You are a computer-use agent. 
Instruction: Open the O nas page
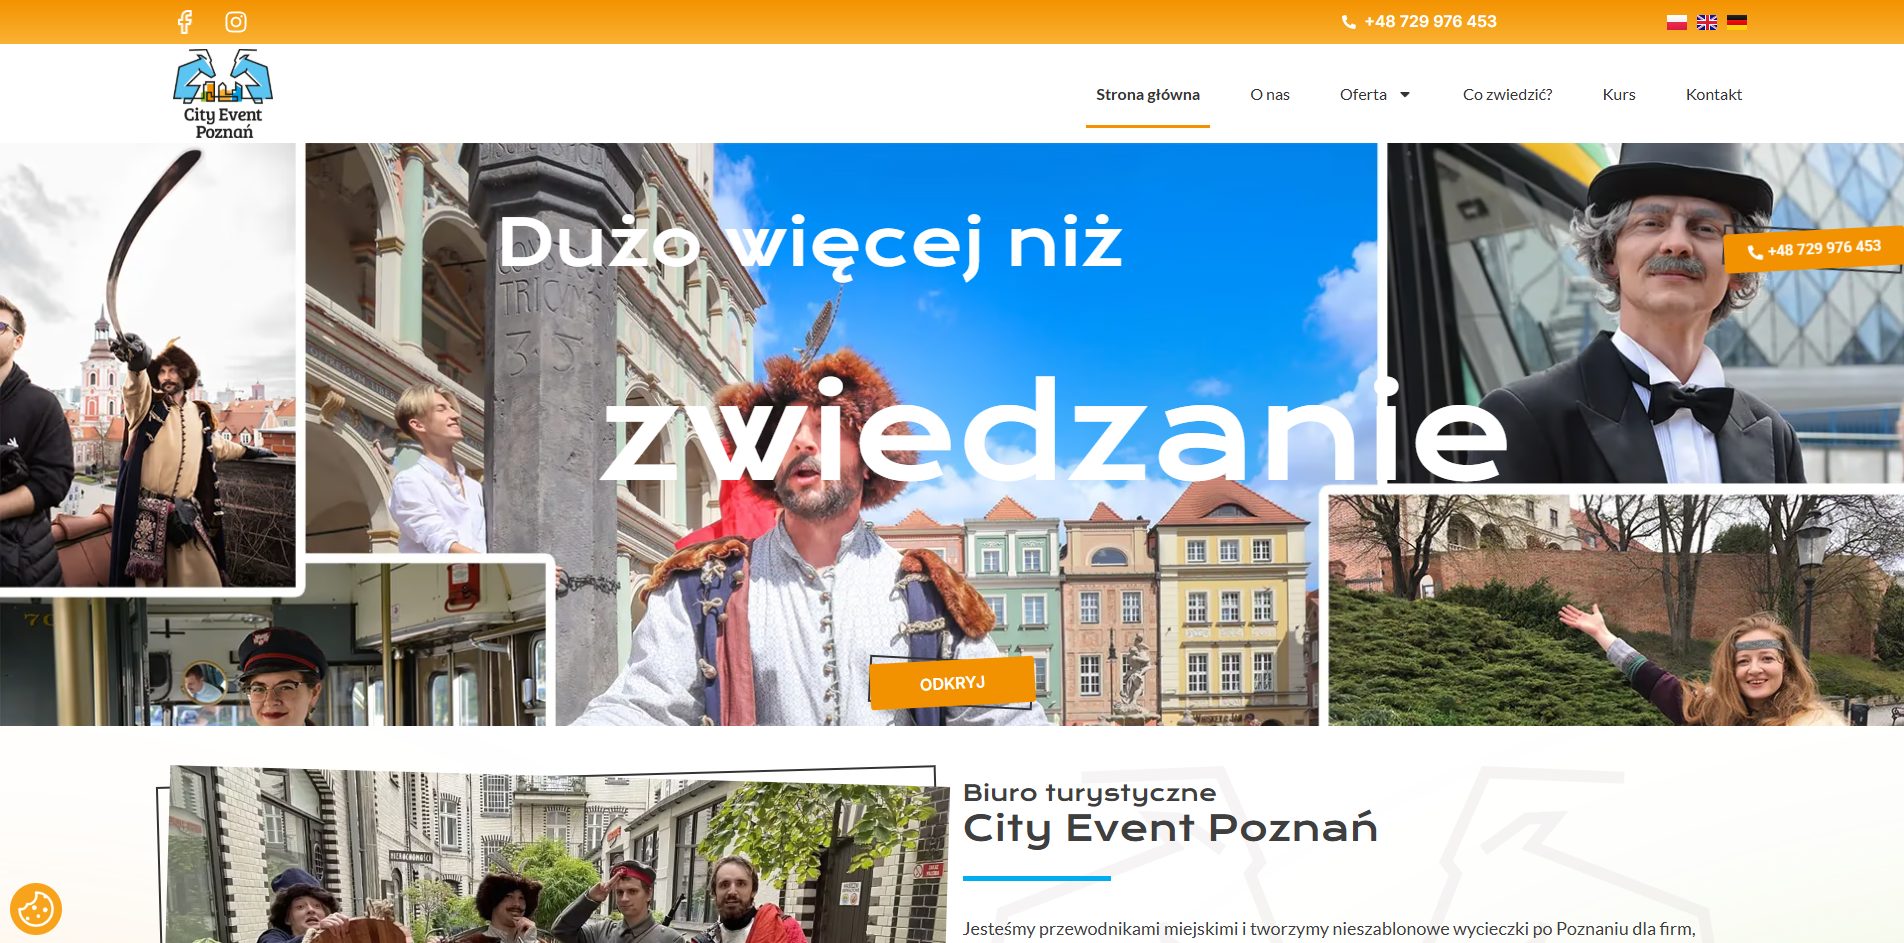coord(1270,95)
